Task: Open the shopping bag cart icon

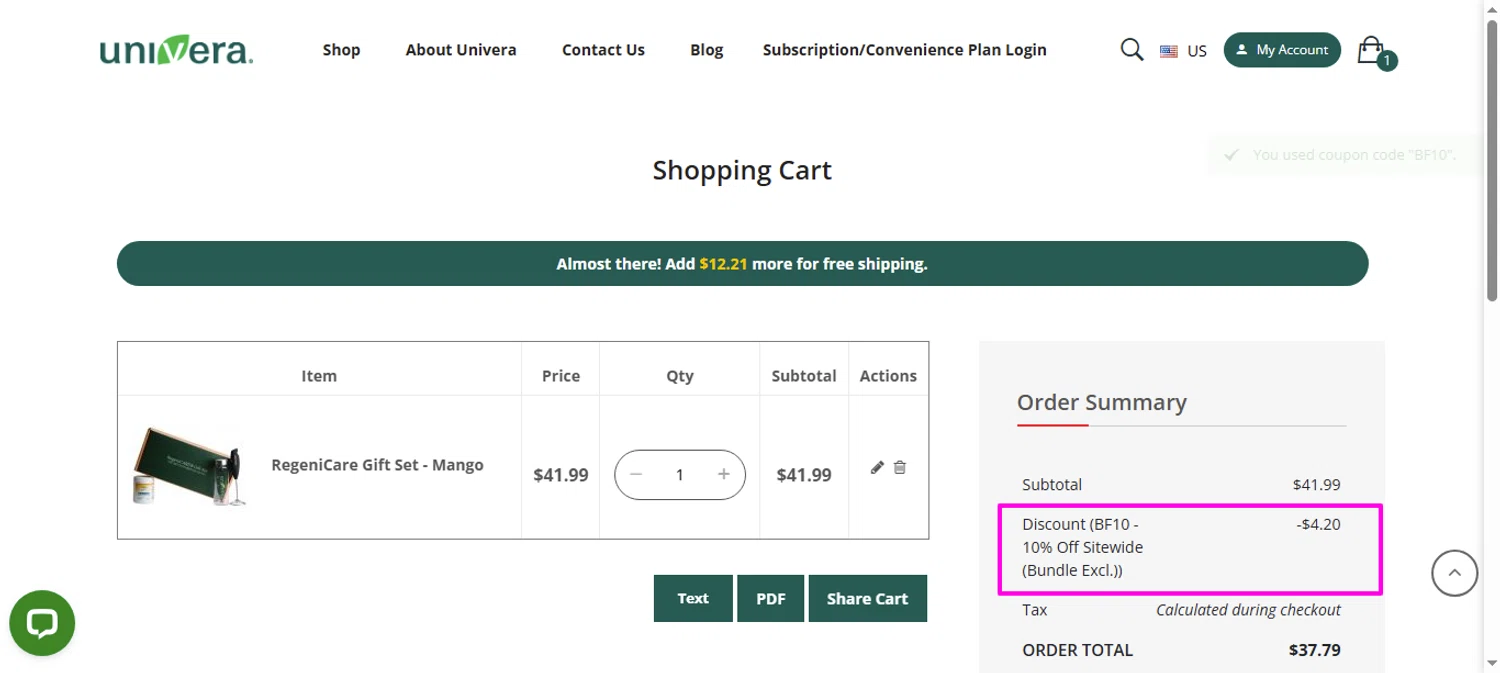Action: click(x=1375, y=52)
